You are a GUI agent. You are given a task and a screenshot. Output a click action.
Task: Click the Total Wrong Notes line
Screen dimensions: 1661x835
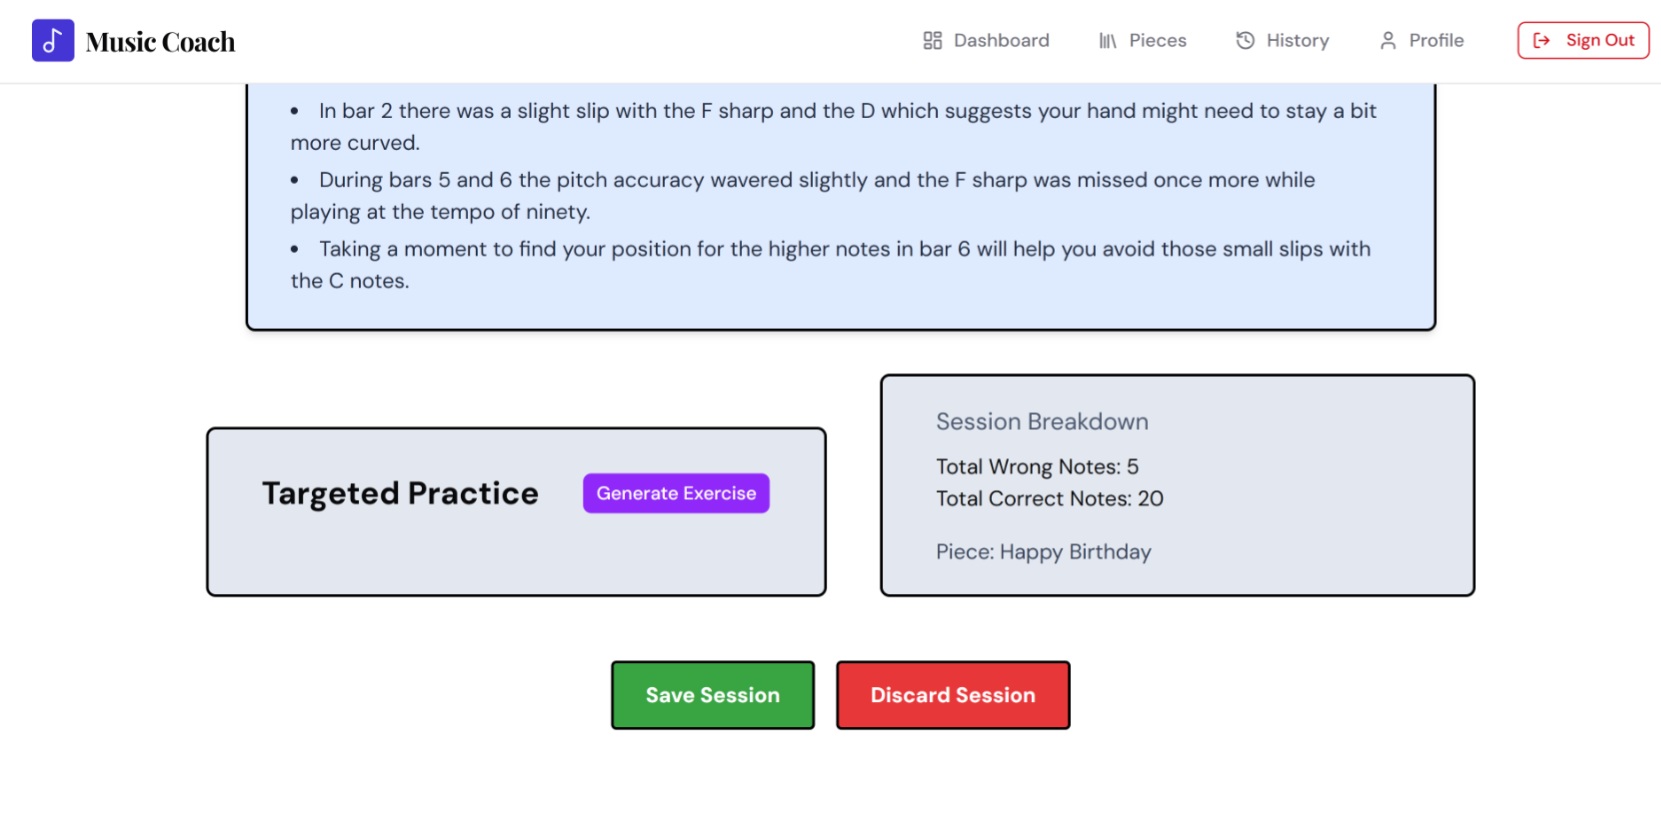[x=1037, y=467]
